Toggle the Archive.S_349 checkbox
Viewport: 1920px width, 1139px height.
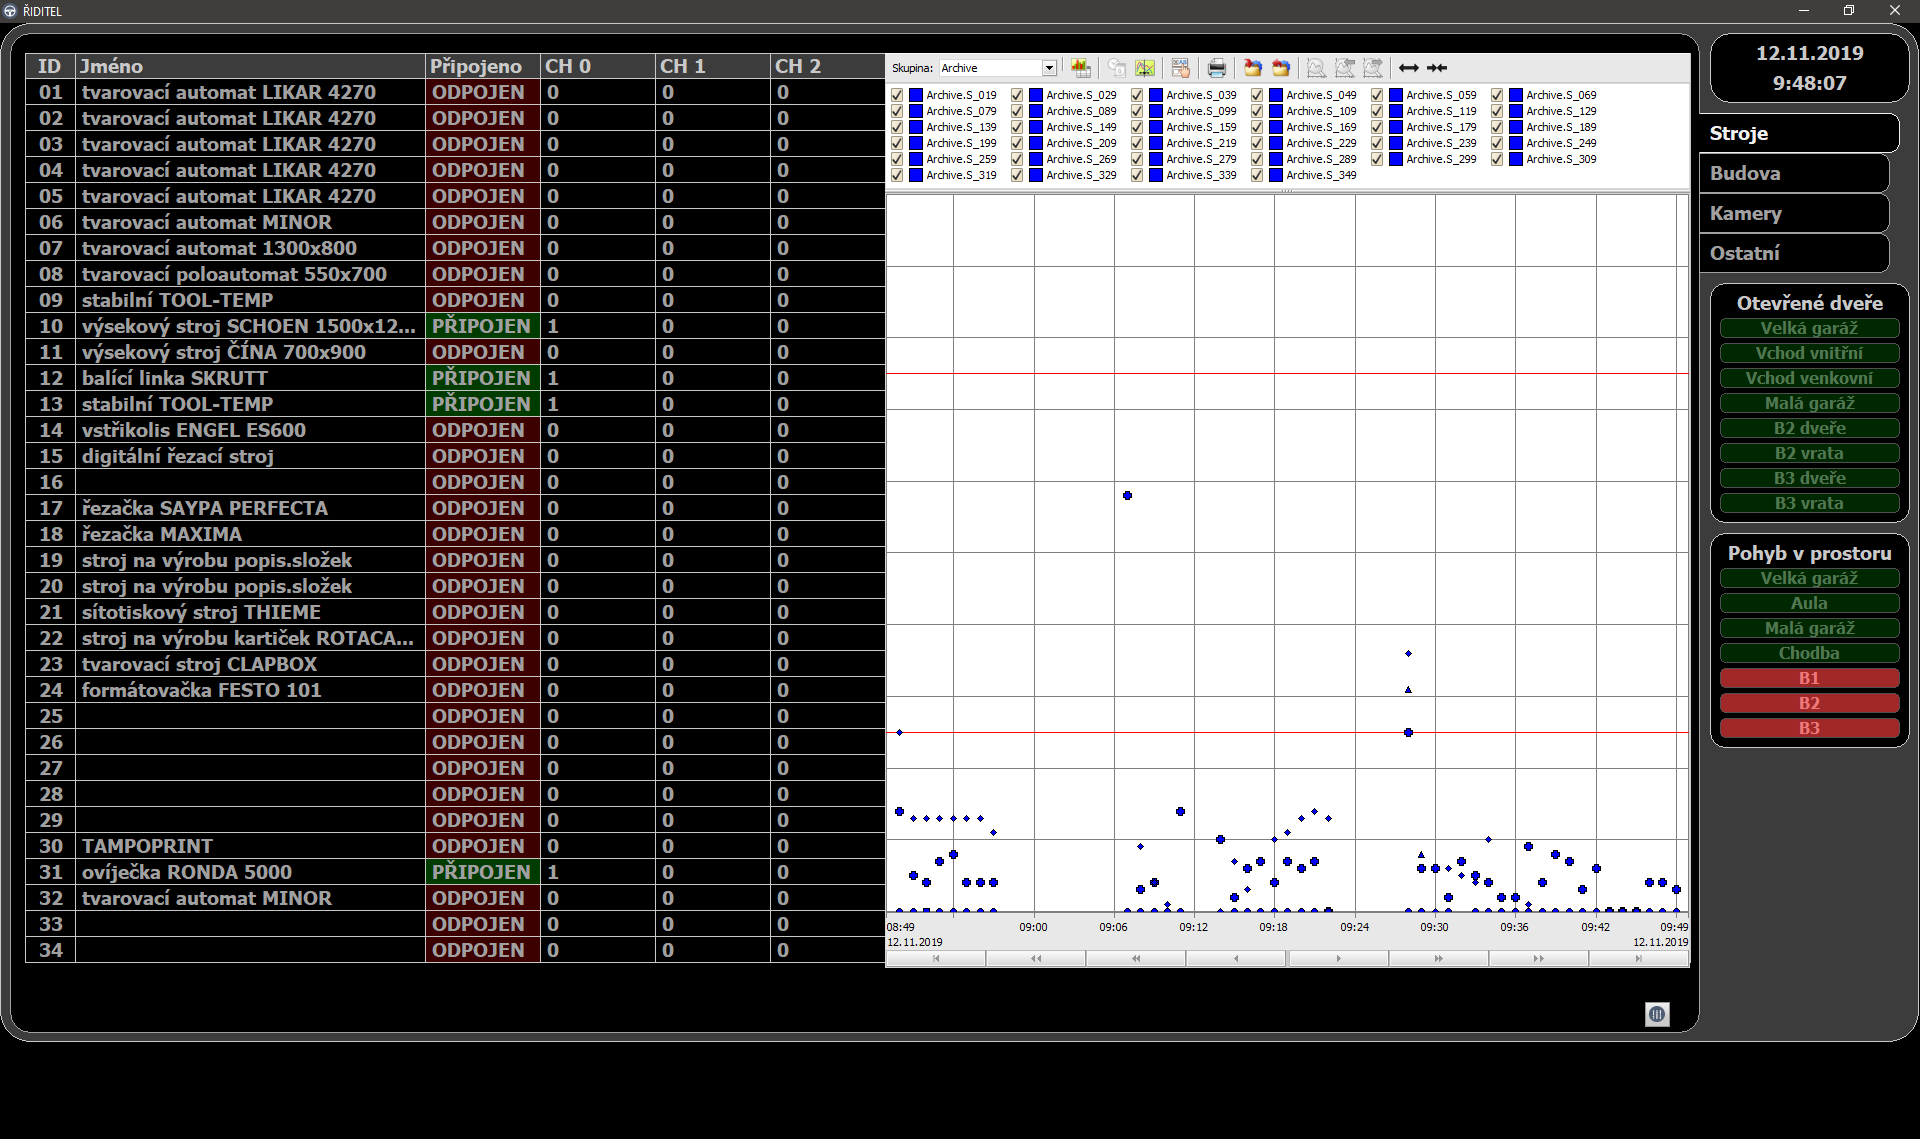click(x=1257, y=175)
